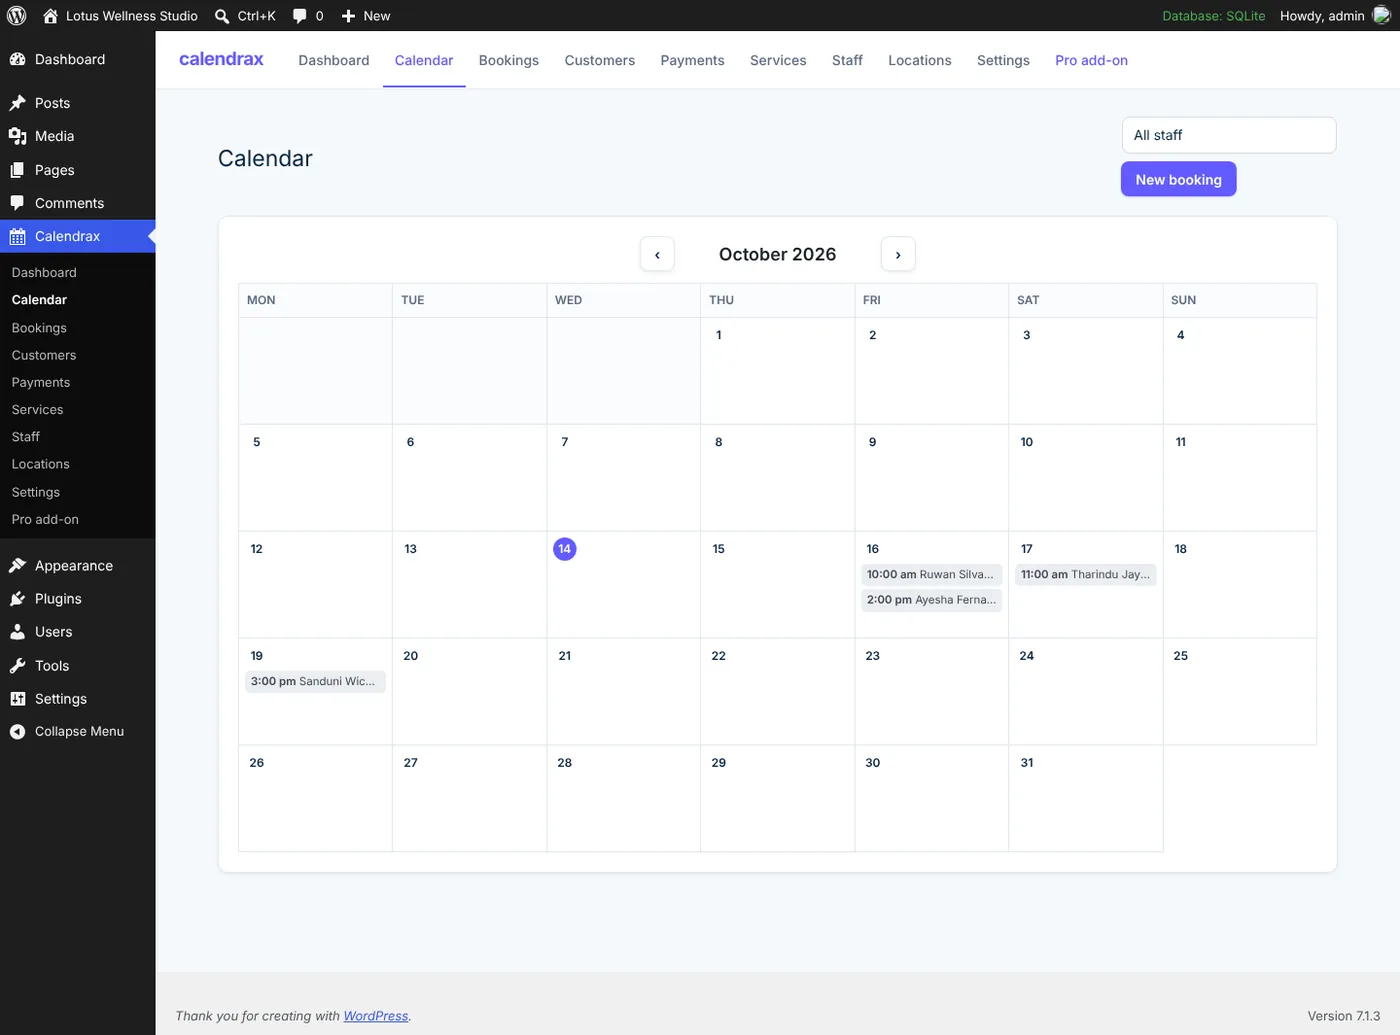1400x1035 pixels.
Task: Open the All staff dropdown
Action: pyautogui.click(x=1229, y=135)
